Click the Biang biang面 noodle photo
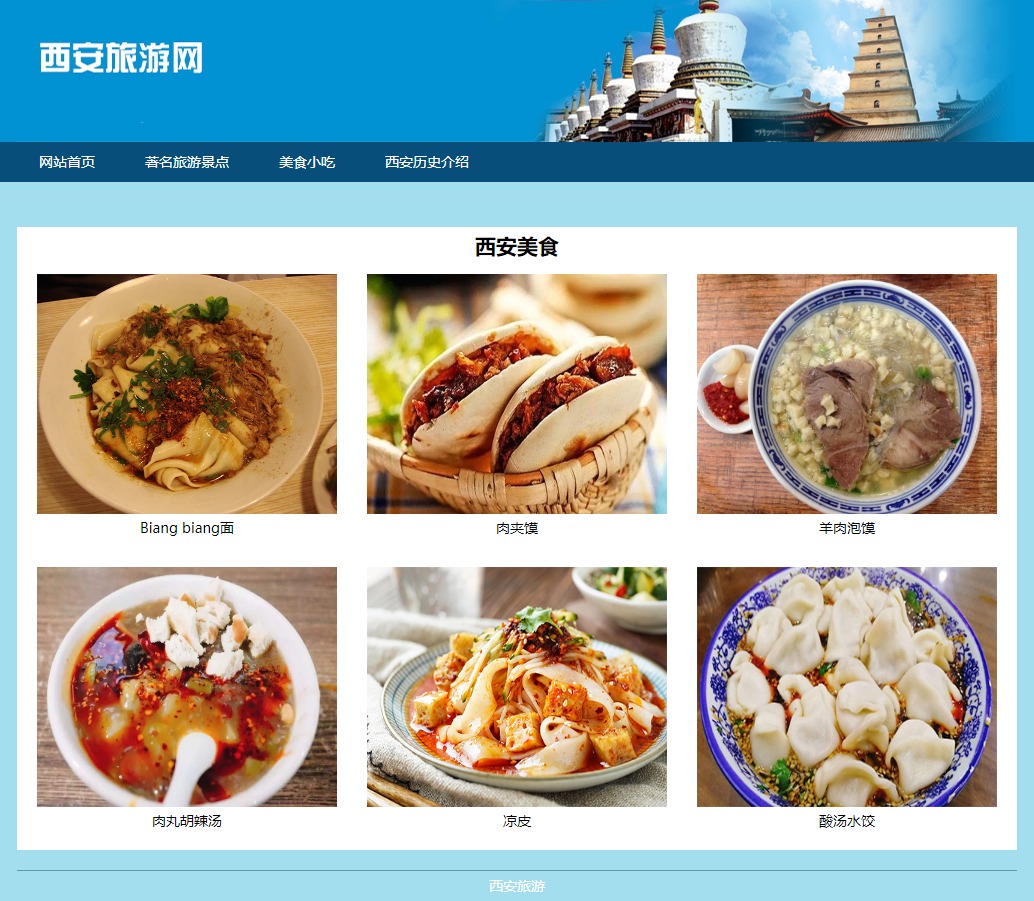This screenshot has width=1034, height=901. pos(187,394)
